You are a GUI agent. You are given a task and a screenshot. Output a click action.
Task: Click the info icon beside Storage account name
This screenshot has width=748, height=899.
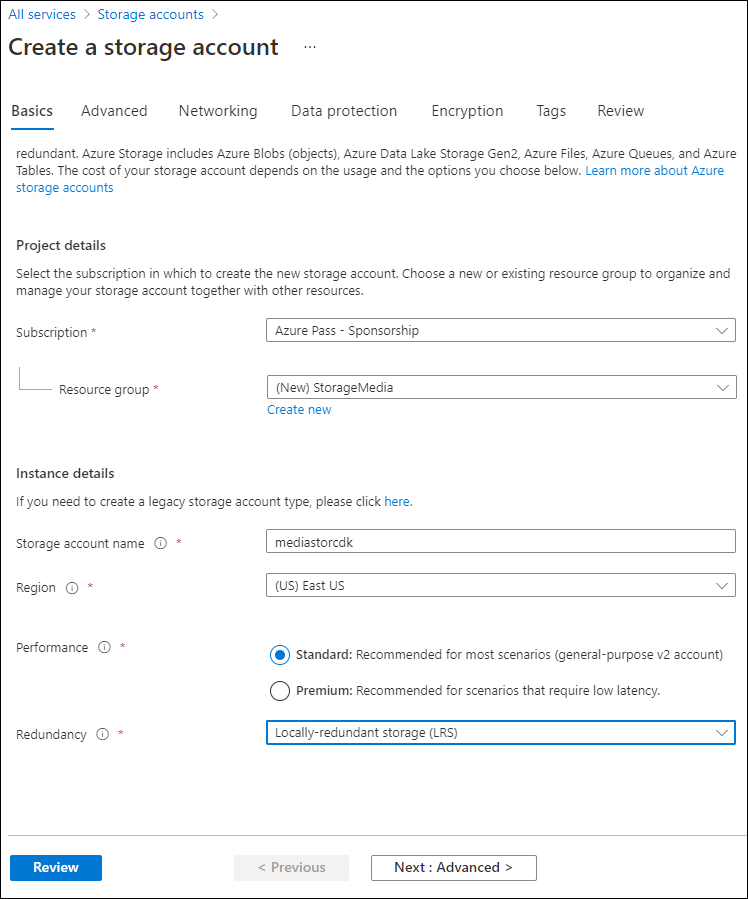160,543
